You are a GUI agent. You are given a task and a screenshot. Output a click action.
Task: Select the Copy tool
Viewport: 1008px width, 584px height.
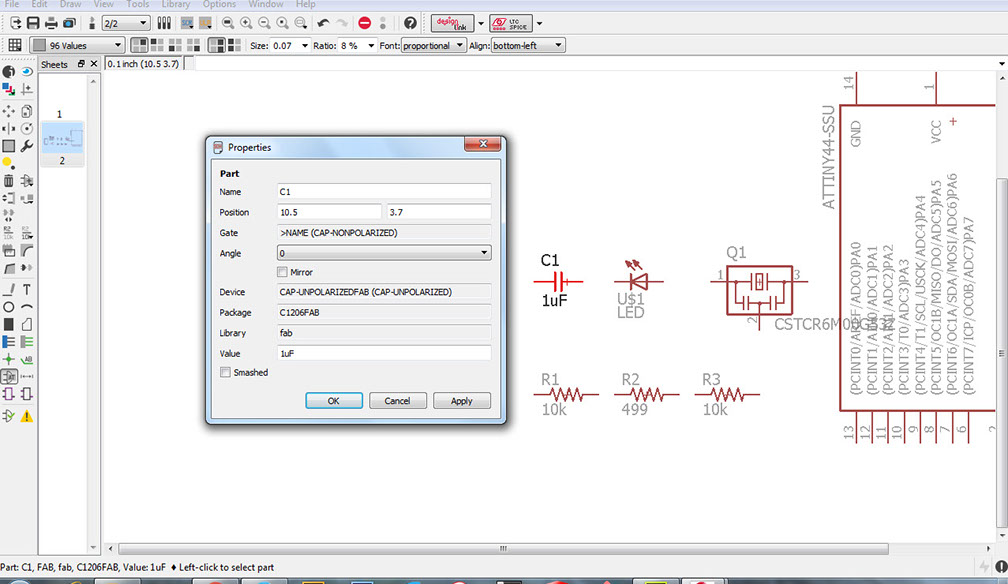coord(26,111)
